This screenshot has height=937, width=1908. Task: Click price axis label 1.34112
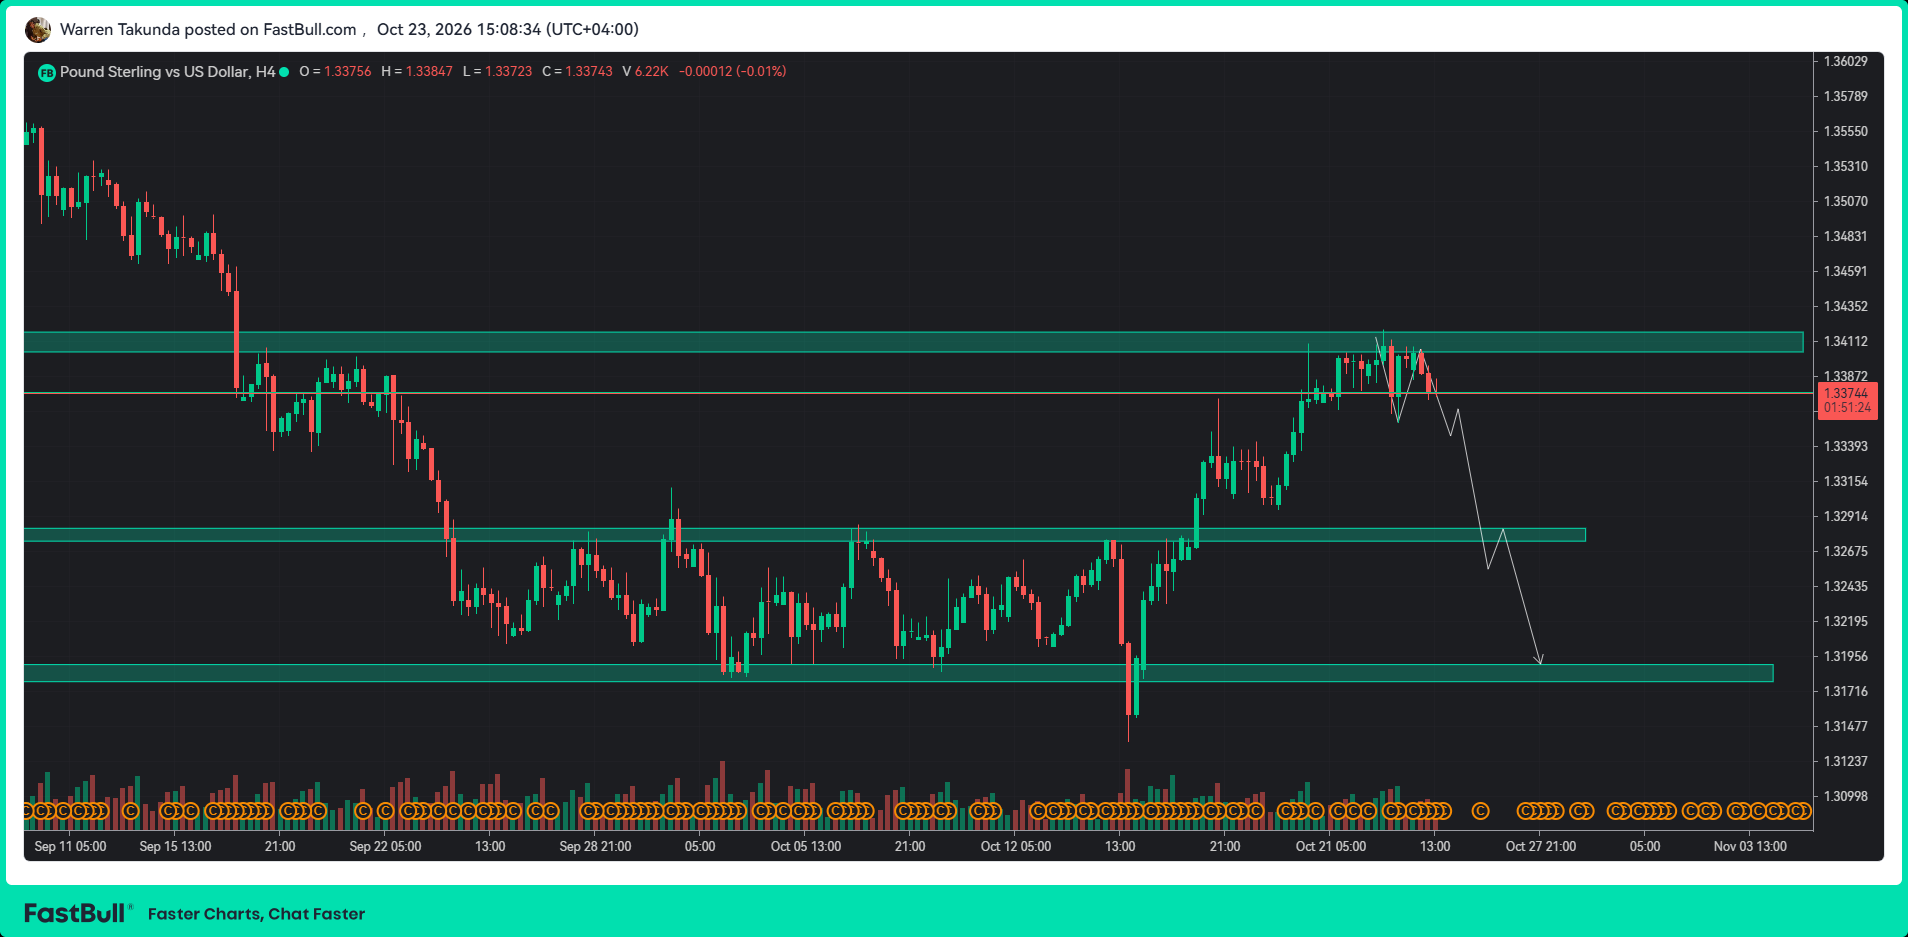pyautogui.click(x=1845, y=341)
